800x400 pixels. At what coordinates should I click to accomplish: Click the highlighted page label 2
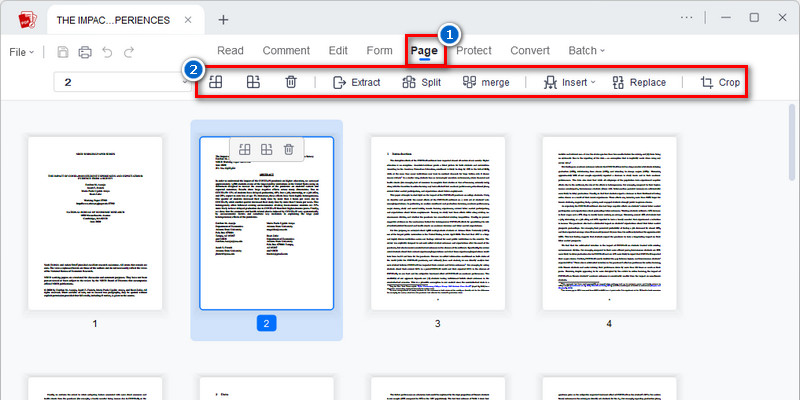266,323
